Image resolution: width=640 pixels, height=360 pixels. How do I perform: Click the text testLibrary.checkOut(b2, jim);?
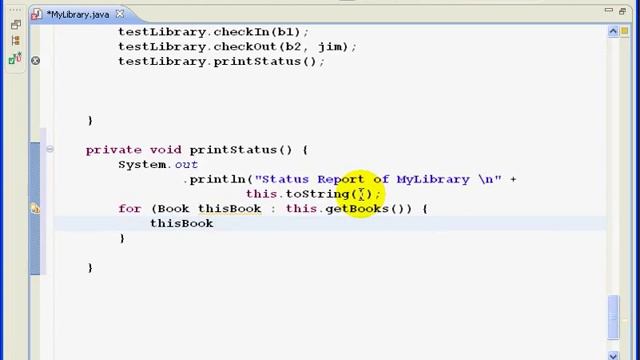coord(237,47)
